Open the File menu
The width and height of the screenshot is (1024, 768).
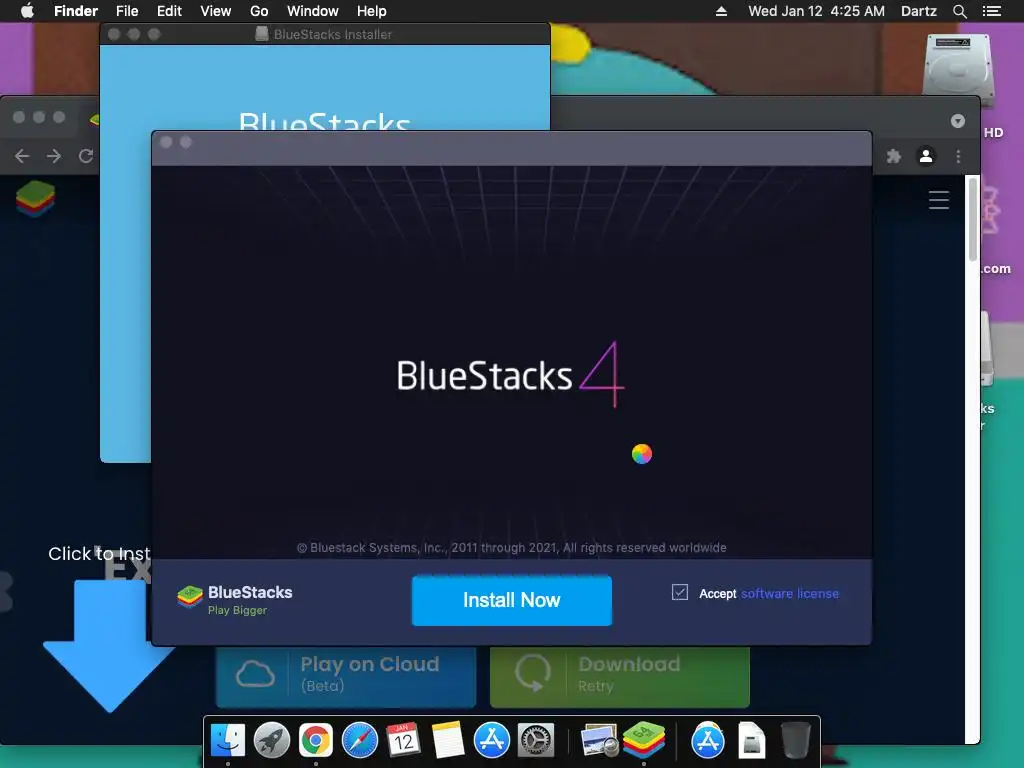point(127,11)
